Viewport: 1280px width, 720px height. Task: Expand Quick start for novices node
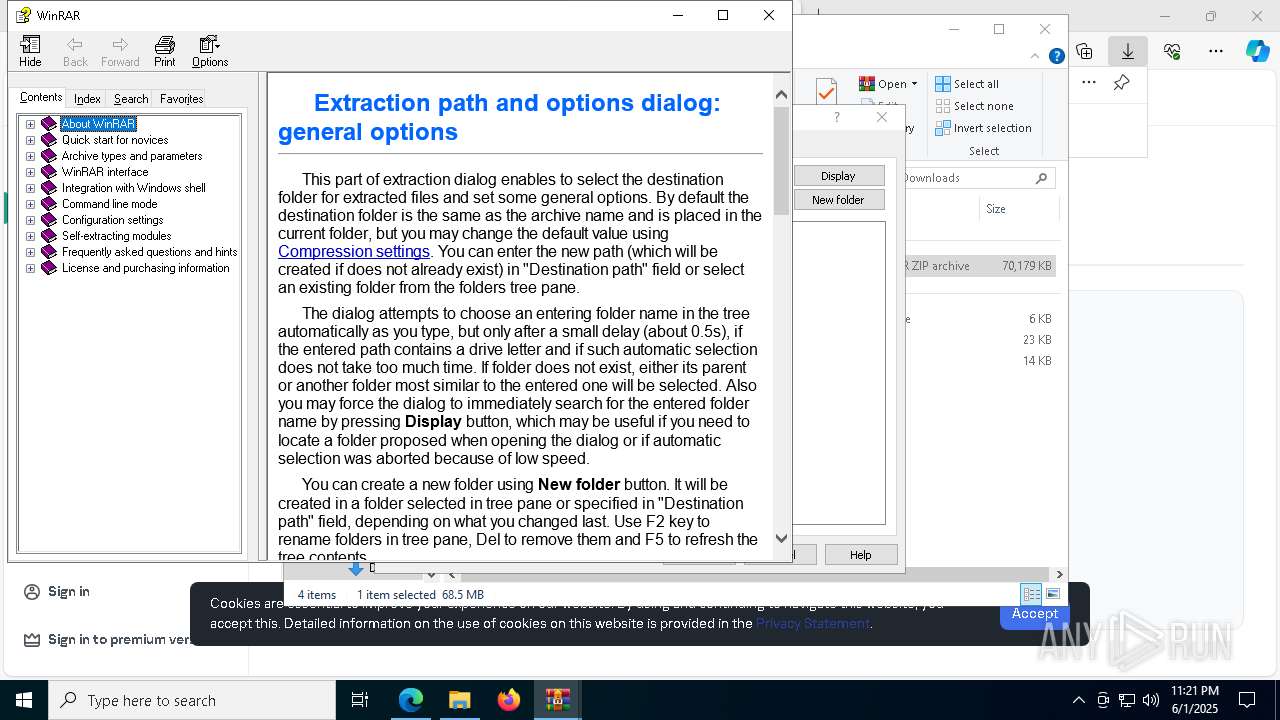(x=30, y=140)
